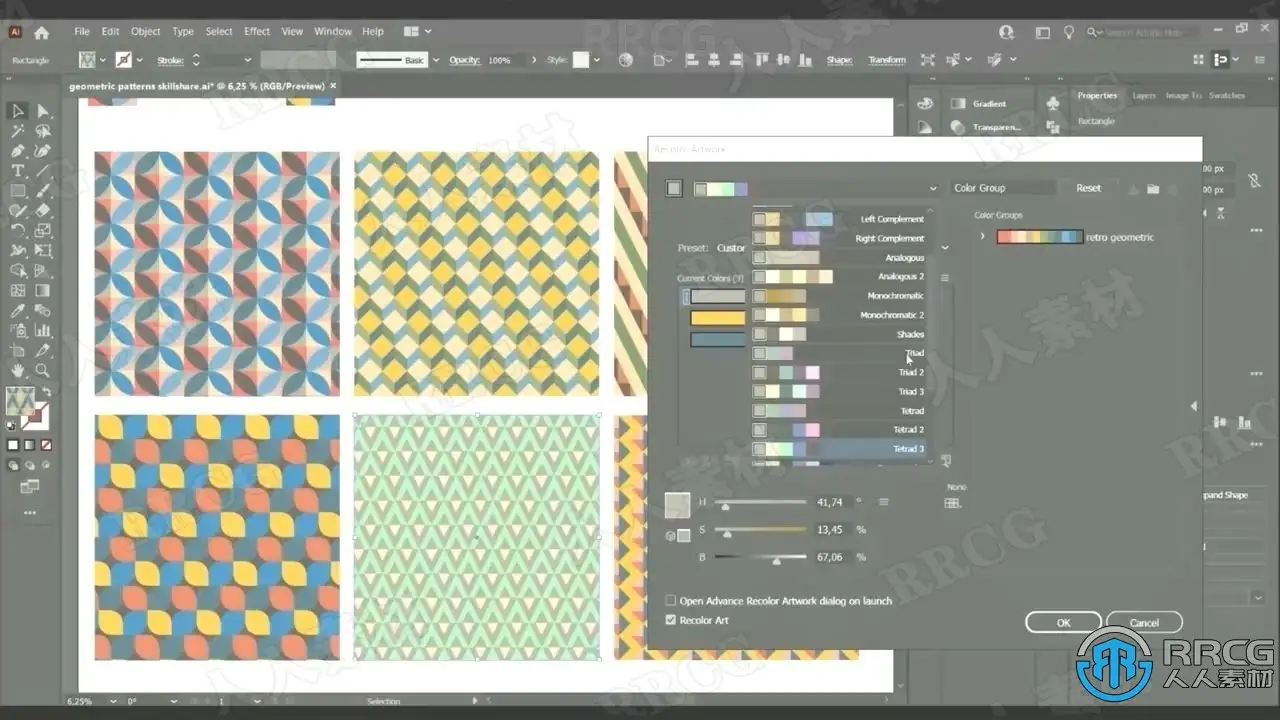Open the Window menu
Viewport: 1280px width, 720px height.
click(333, 32)
